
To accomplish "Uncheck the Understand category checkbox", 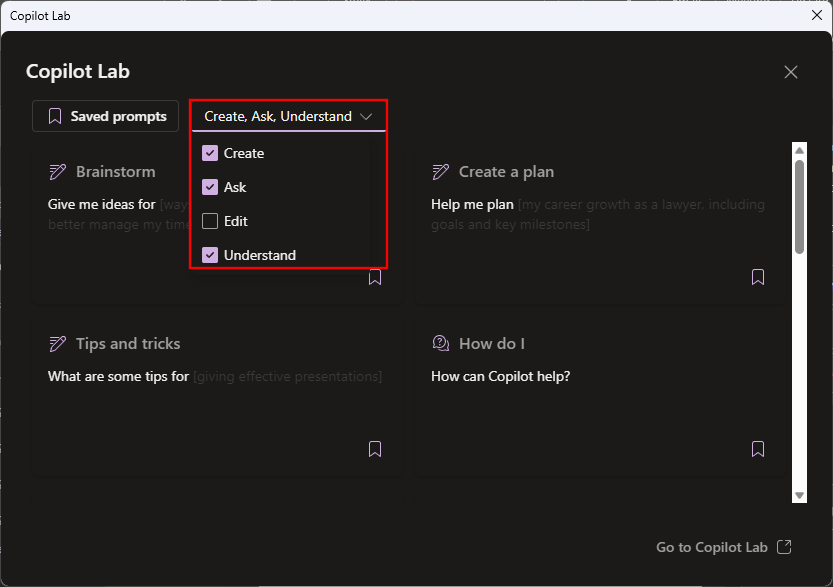I will pos(210,255).
